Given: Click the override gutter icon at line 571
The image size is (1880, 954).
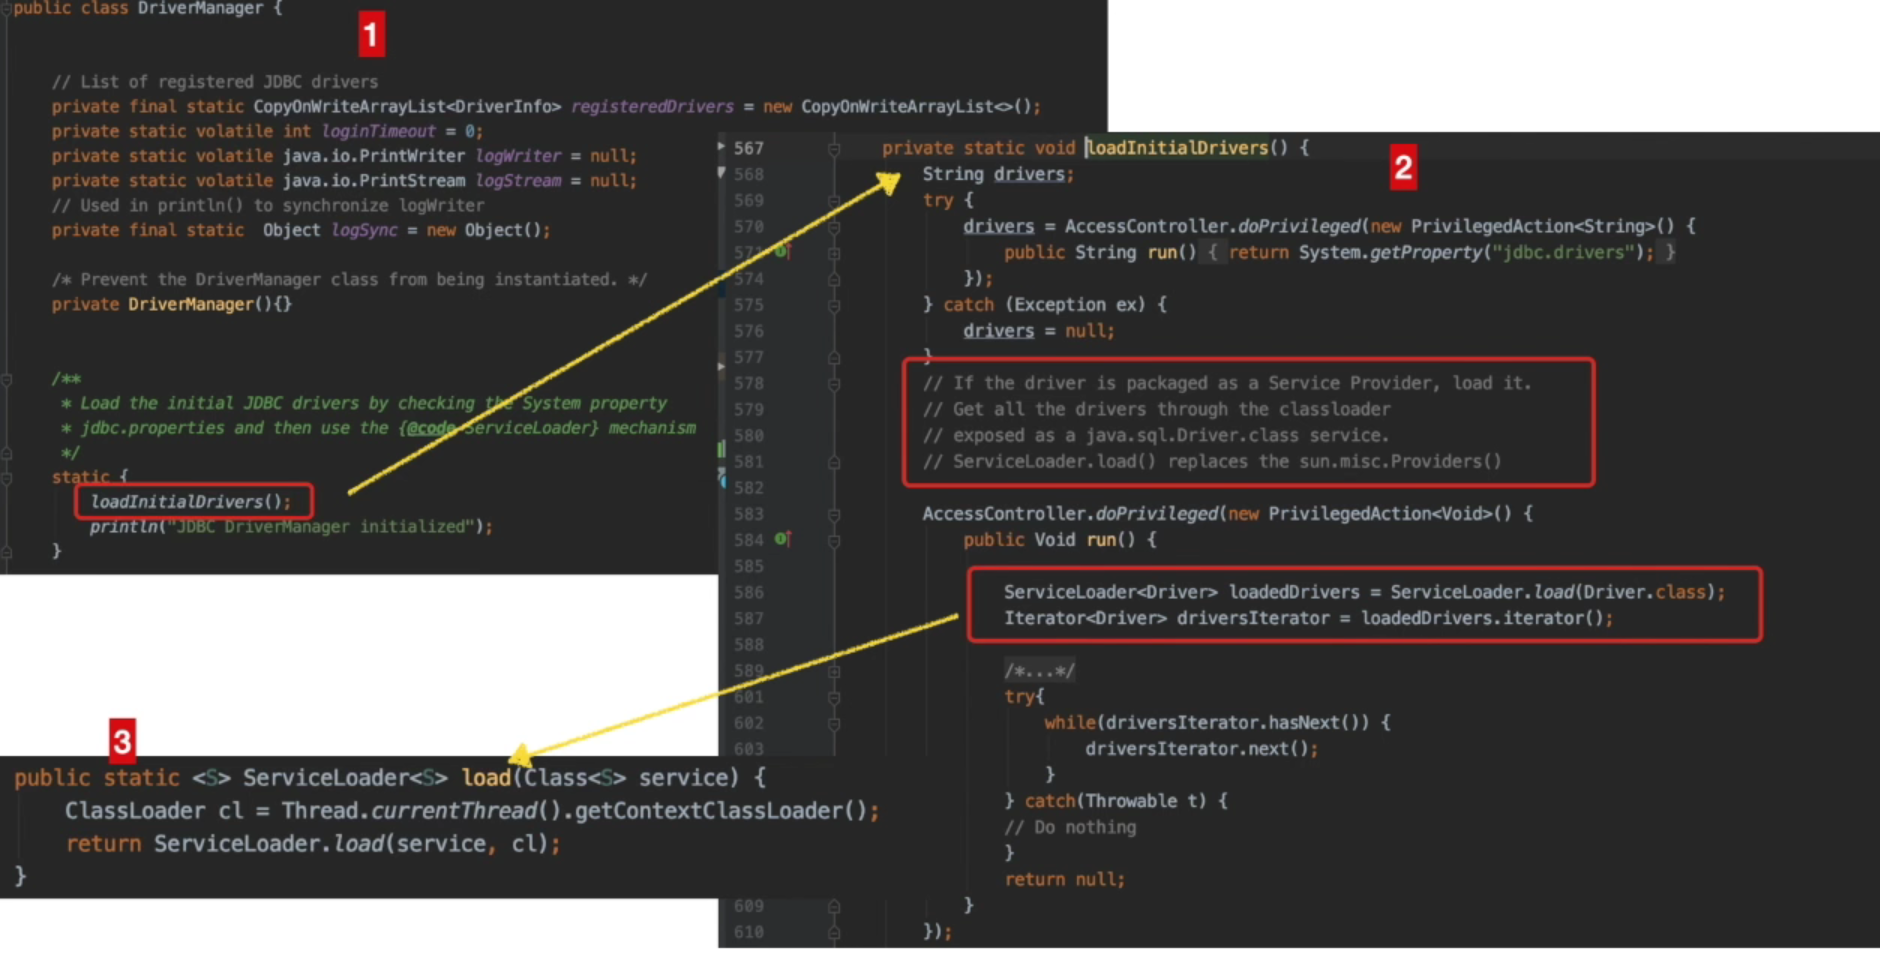Looking at the screenshot, I should 782,252.
